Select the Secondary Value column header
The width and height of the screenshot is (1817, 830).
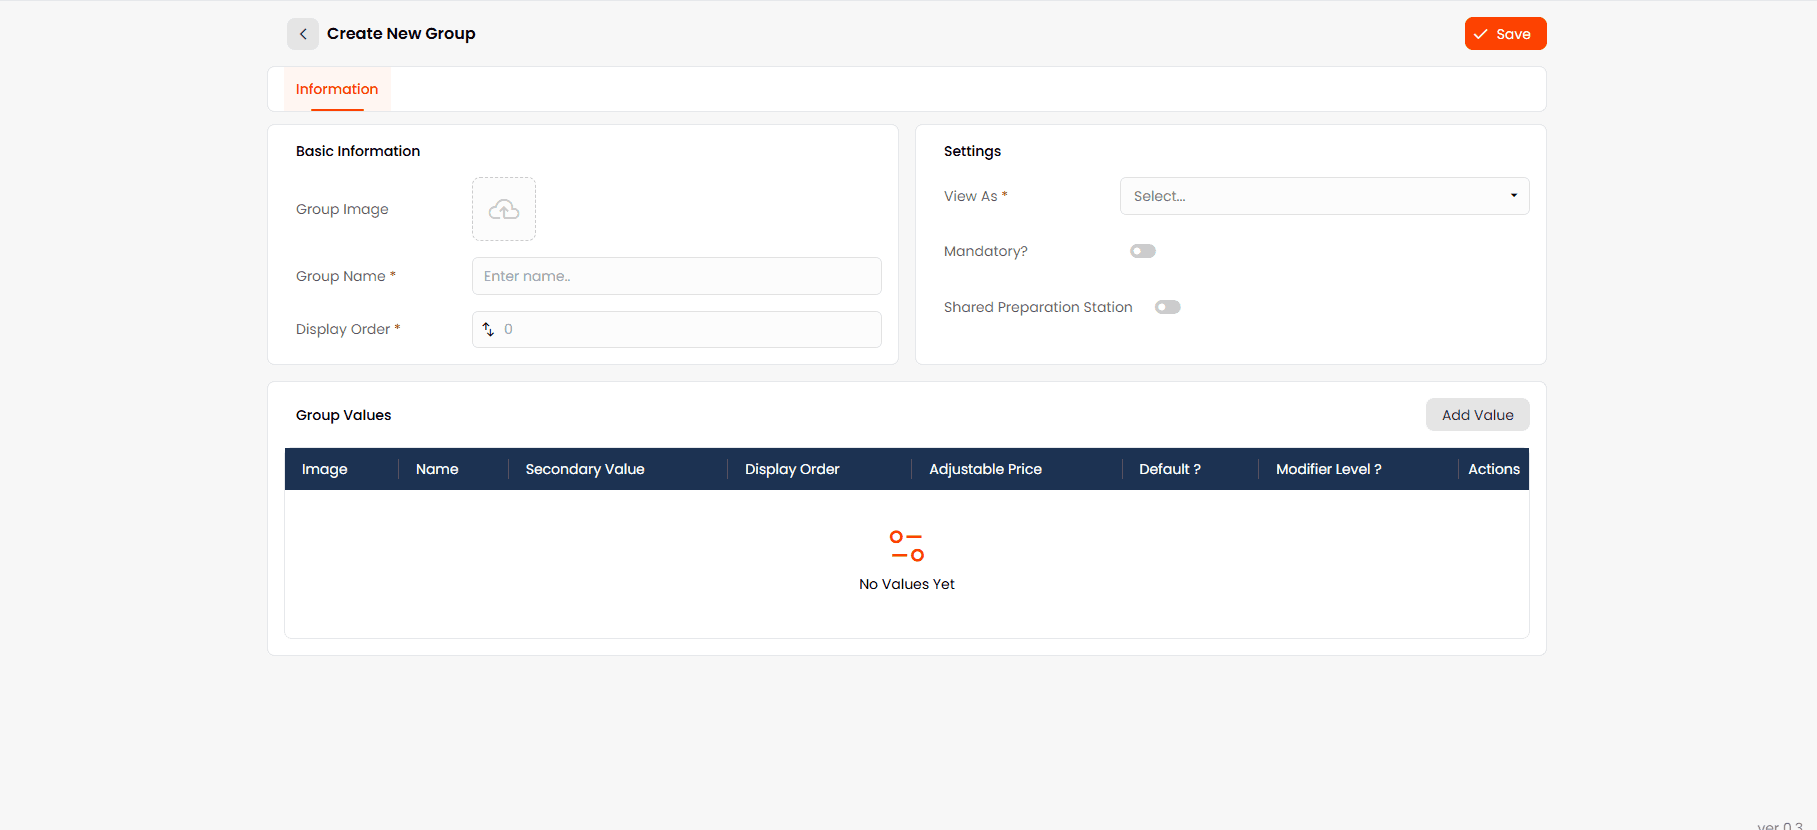pos(585,469)
